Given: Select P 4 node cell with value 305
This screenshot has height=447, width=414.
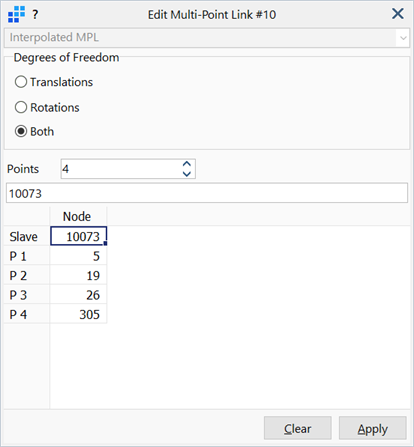Looking at the screenshot, I should (x=78, y=314).
